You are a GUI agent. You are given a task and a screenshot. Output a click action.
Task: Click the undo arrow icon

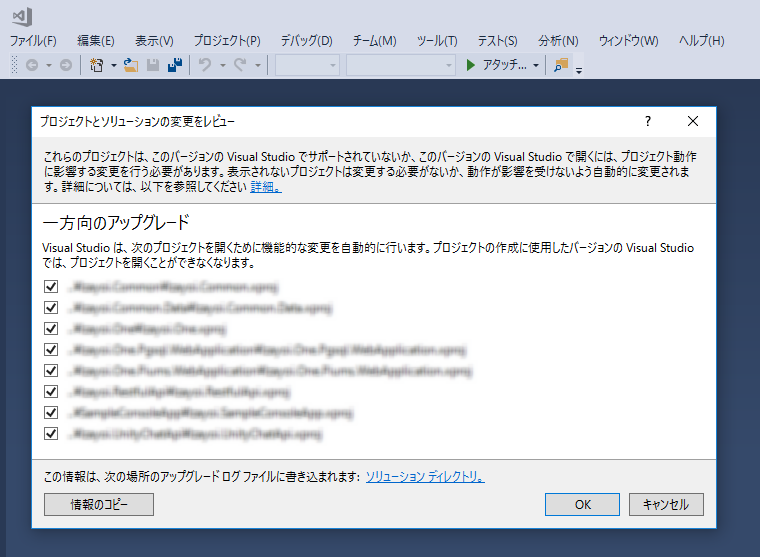click(206, 65)
